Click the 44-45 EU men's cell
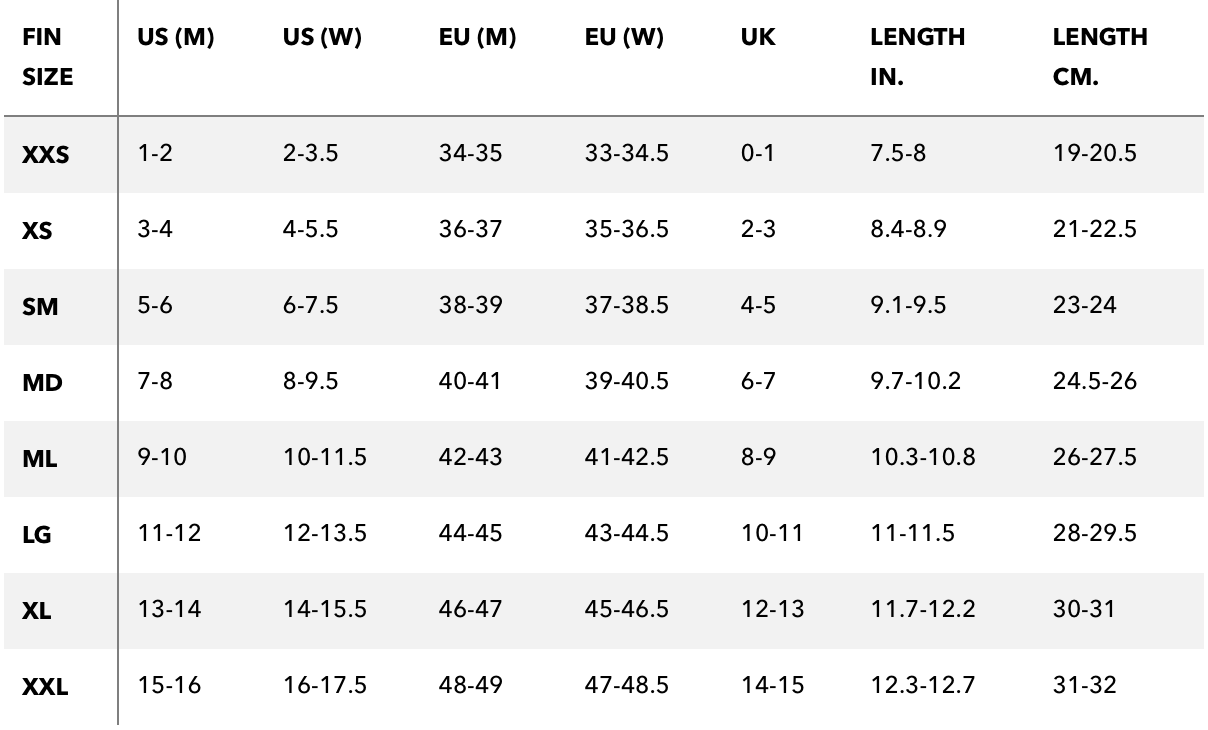1208x730 pixels. (x=470, y=534)
